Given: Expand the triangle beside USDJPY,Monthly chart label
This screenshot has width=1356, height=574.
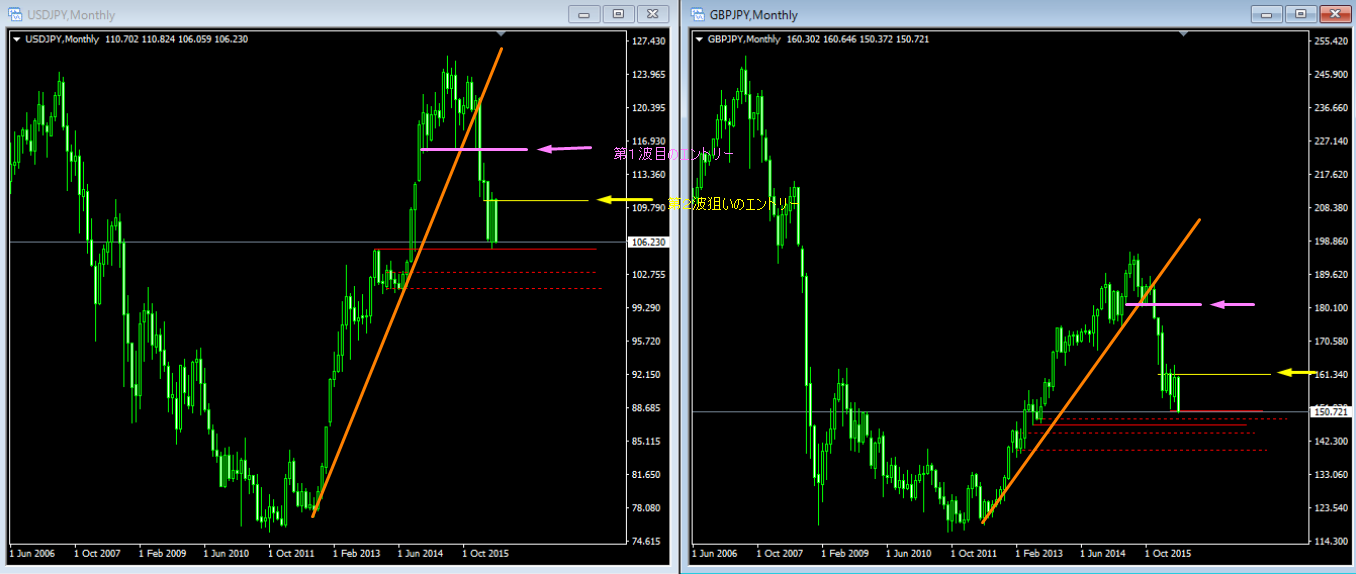Looking at the screenshot, I should [x=16, y=39].
